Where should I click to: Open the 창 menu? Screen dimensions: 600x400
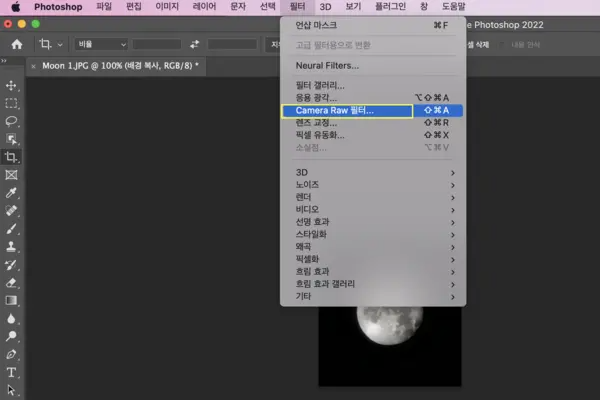click(x=424, y=7)
